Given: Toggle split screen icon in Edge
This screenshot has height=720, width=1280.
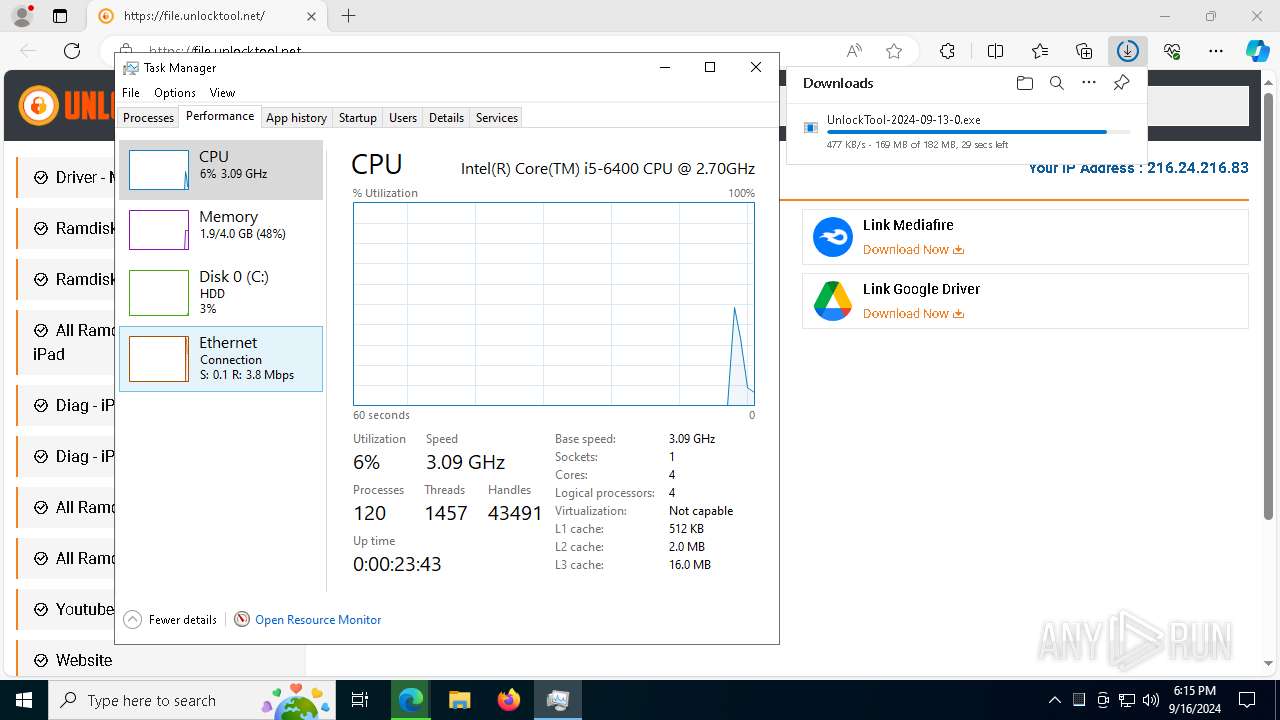Looking at the screenshot, I should click(x=995, y=51).
